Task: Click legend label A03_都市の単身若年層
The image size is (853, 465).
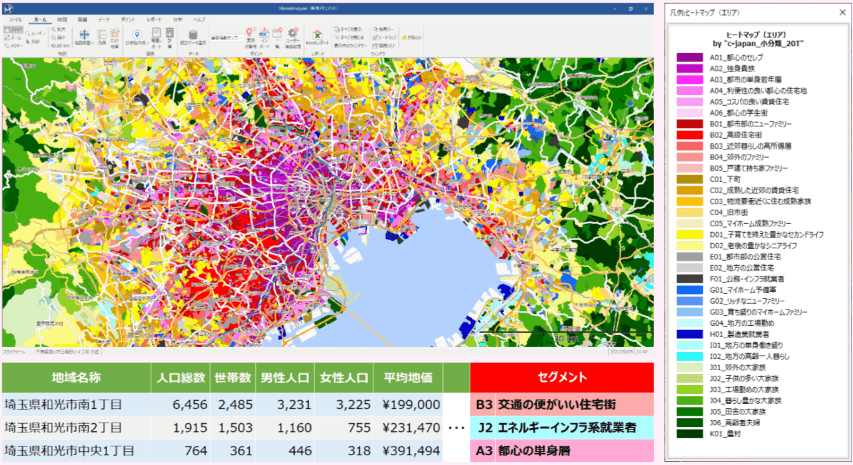Action: pyautogui.click(x=745, y=79)
